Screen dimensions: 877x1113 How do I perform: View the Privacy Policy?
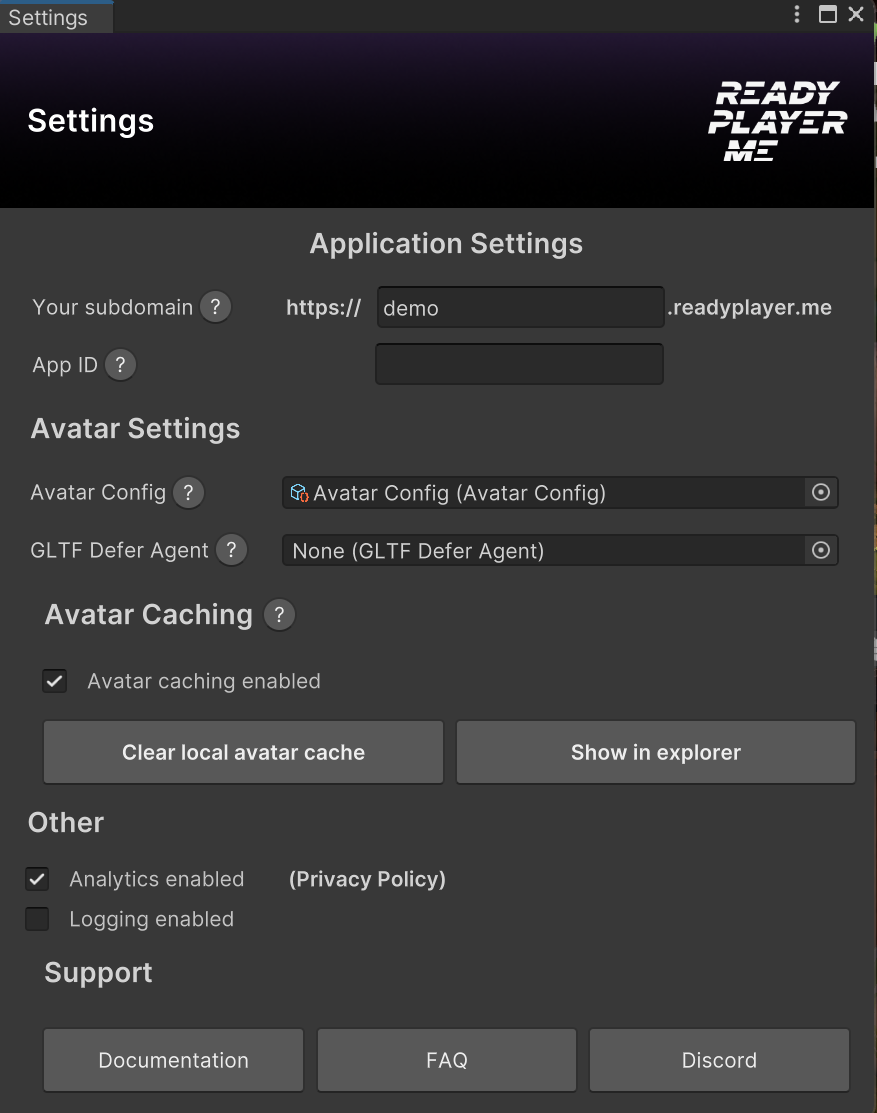point(366,879)
